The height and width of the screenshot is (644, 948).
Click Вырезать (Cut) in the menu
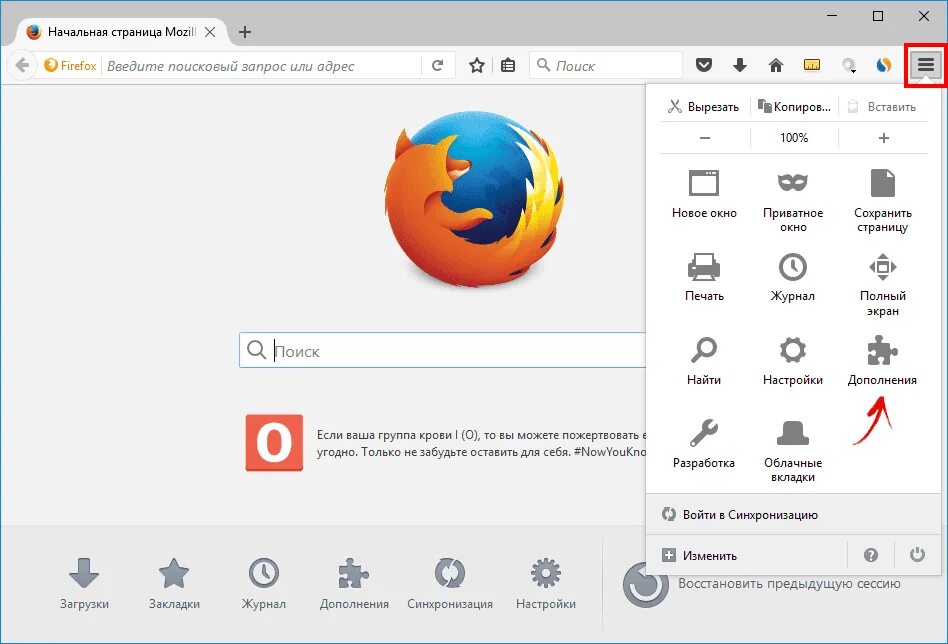coord(704,107)
